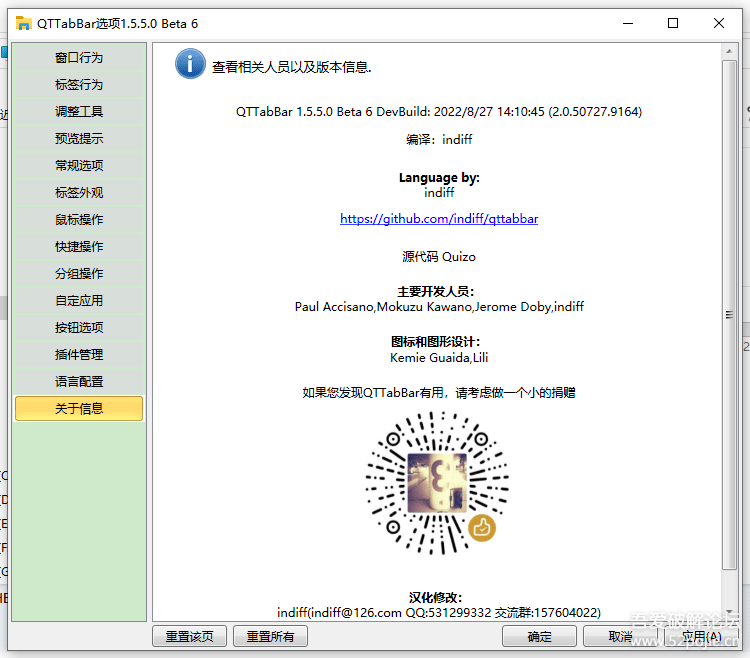Open 快捷操作 in the sidebar
The width and height of the screenshot is (750, 658).
[x=79, y=247]
